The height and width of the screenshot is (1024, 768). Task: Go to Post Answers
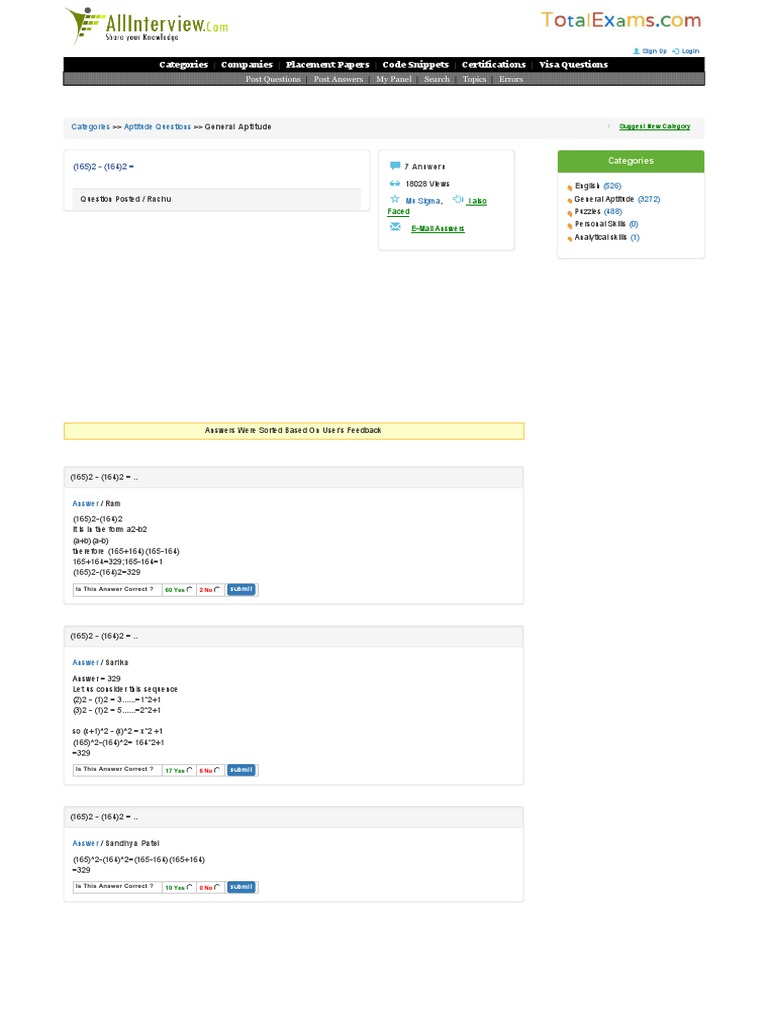click(338, 79)
